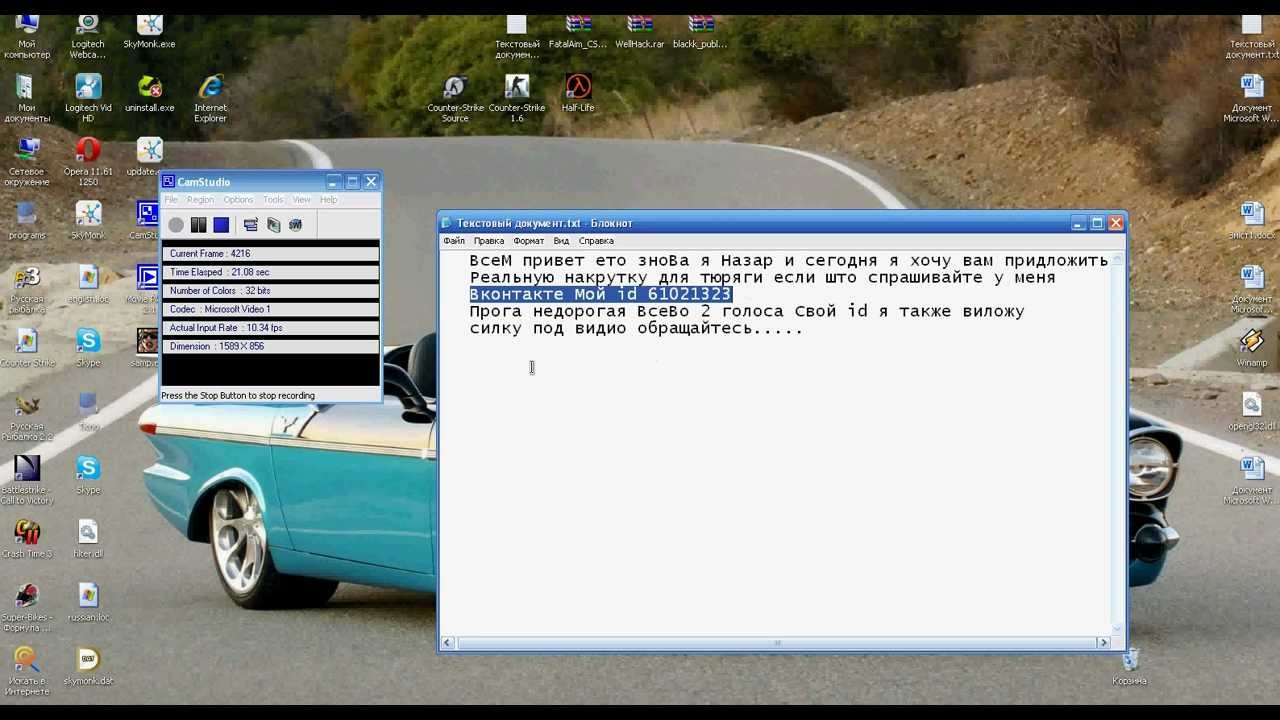Stop recording with the blue Stop button
Viewport: 1280px width, 720px height.
point(221,225)
